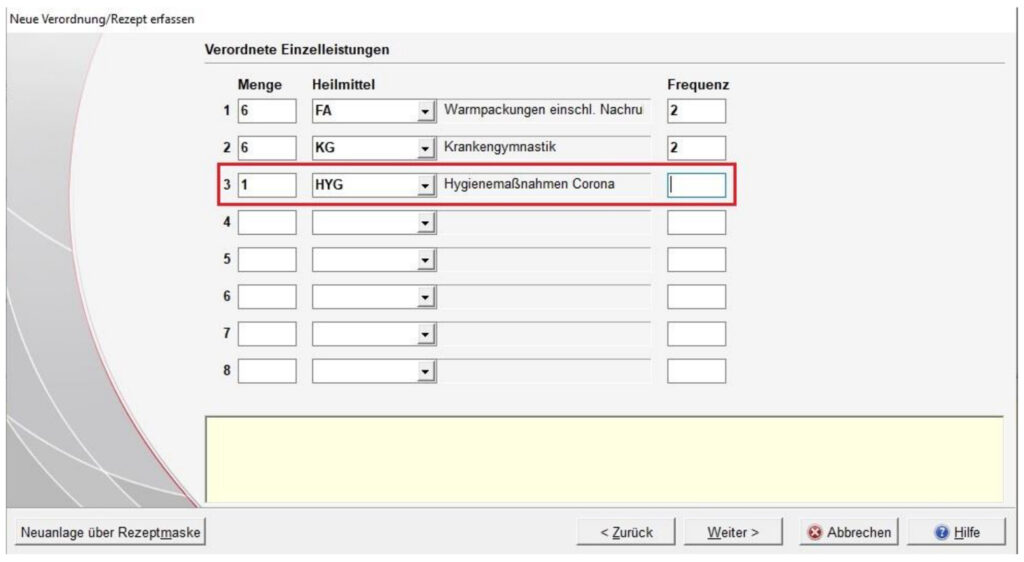Click the Frequenz field for Hygienemaßnahmen Corona
This screenshot has width=1024, height=562.
pyautogui.click(x=696, y=185)
